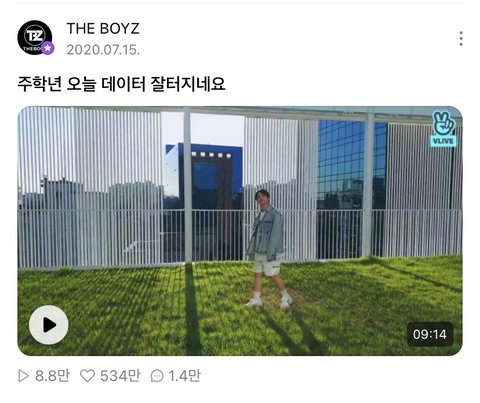Select the 534만 likes count
Screen dimensions: 480x403
pos(120,376)
